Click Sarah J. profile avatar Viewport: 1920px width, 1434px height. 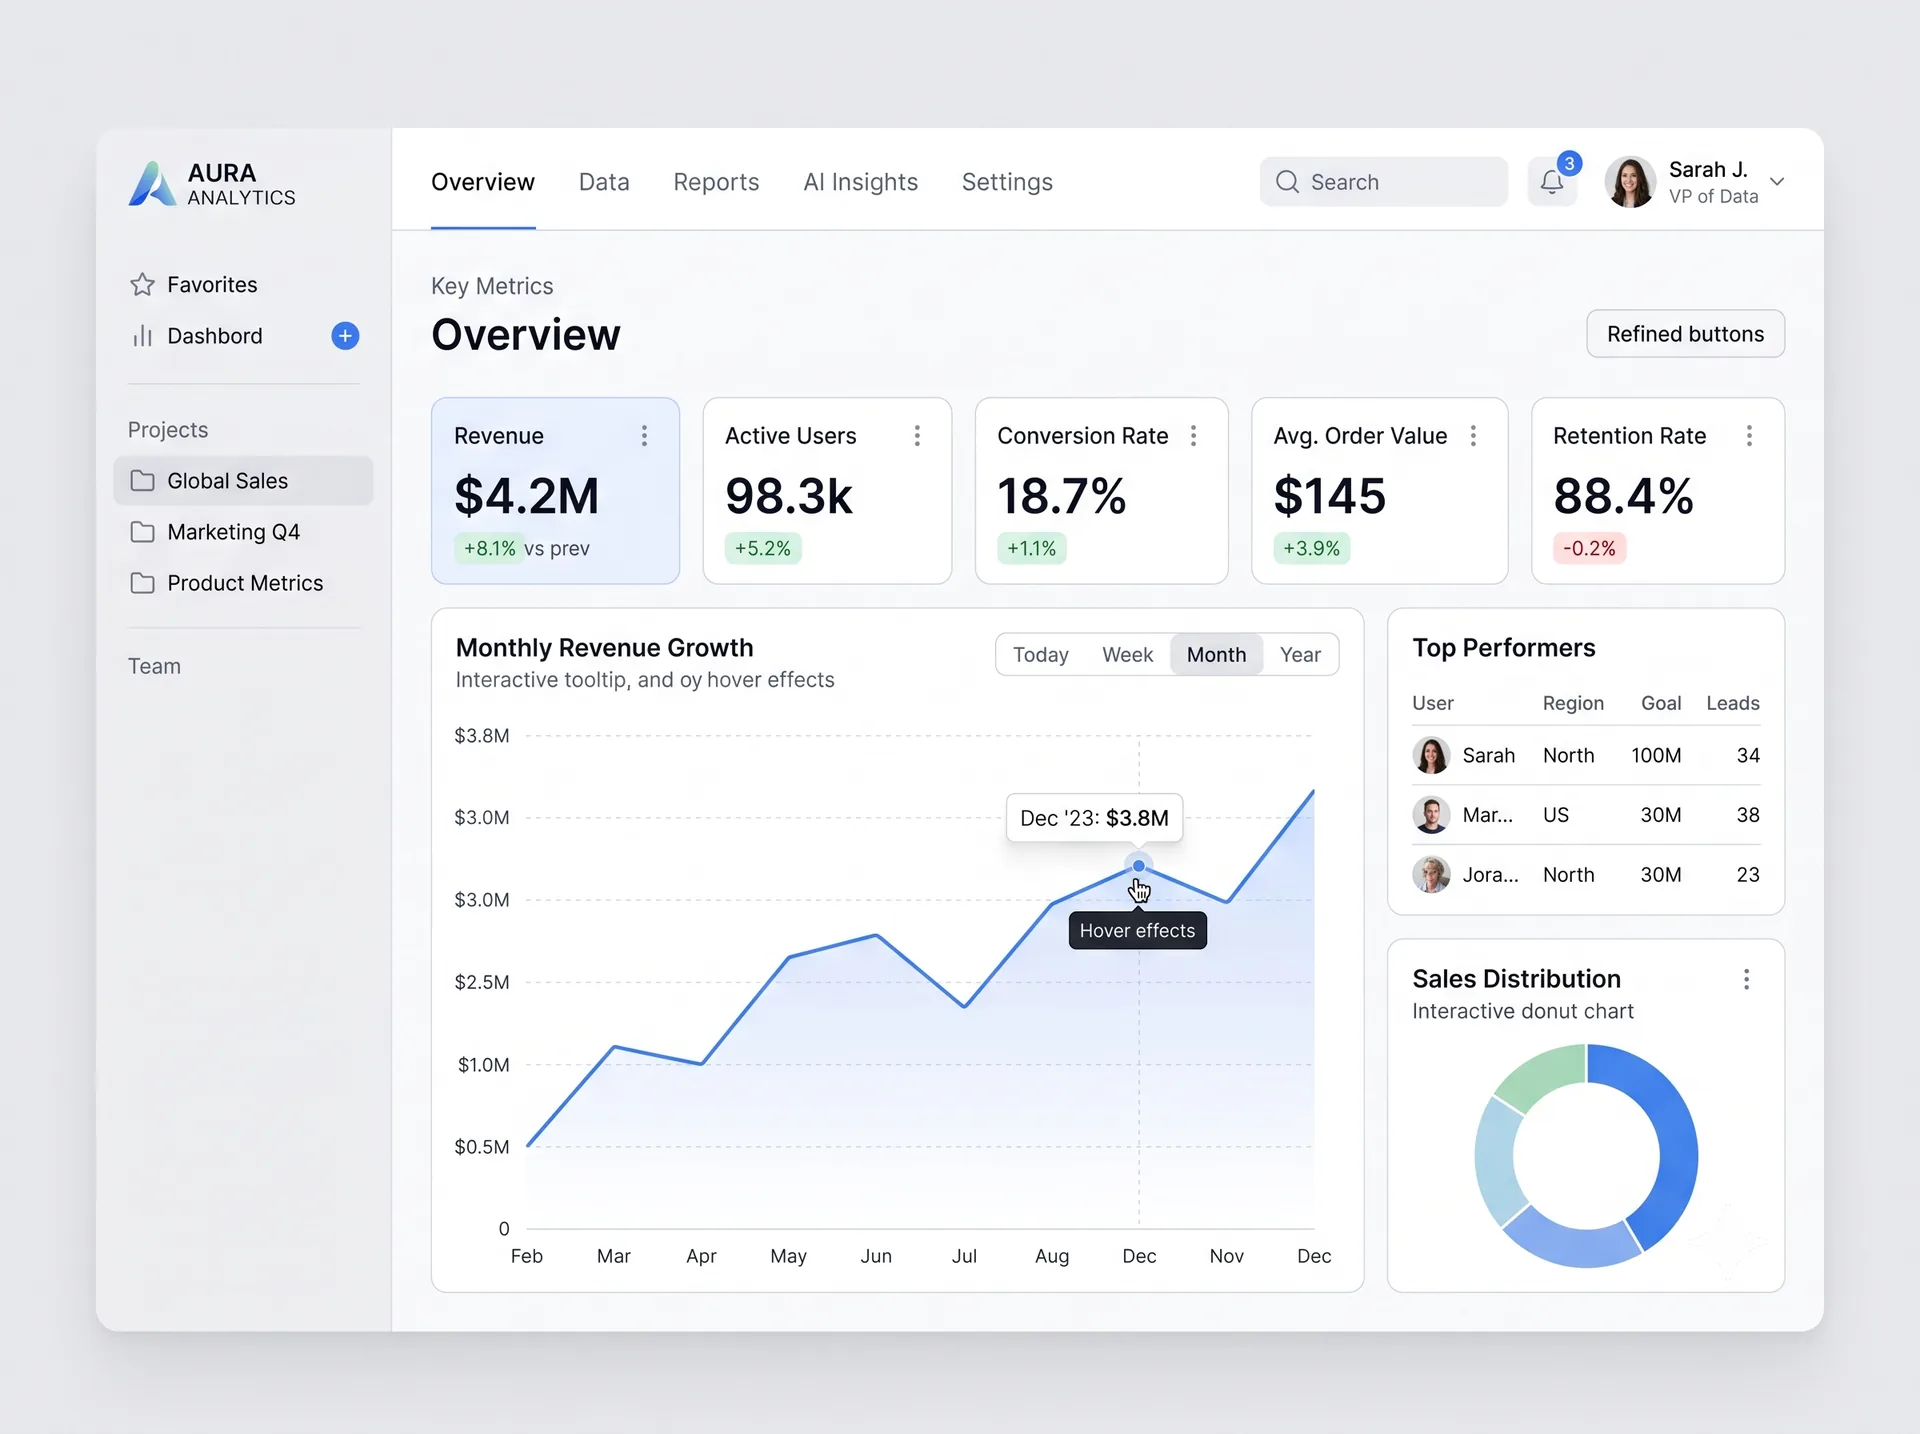click(x=1630, y=182)
